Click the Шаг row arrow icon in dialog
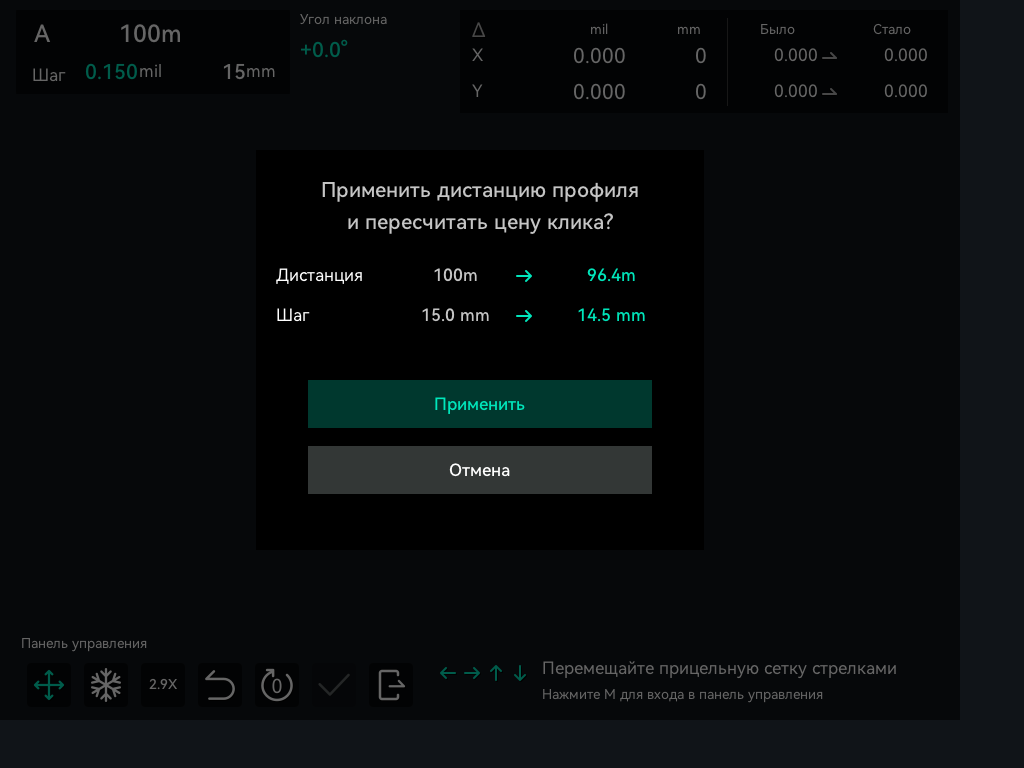The width and height of the screenshot is (1024, 768). pos(524,317)
